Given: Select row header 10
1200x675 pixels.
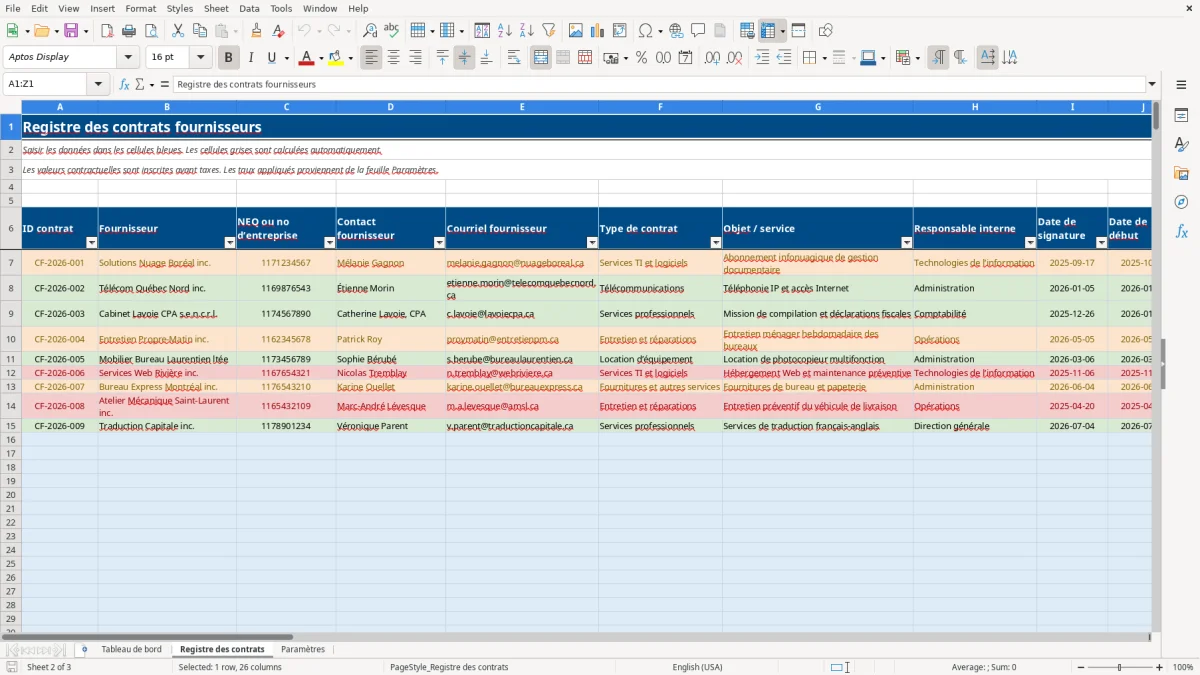Looking at the screenshot, I should pyautogui.click(x=11, y=340).
